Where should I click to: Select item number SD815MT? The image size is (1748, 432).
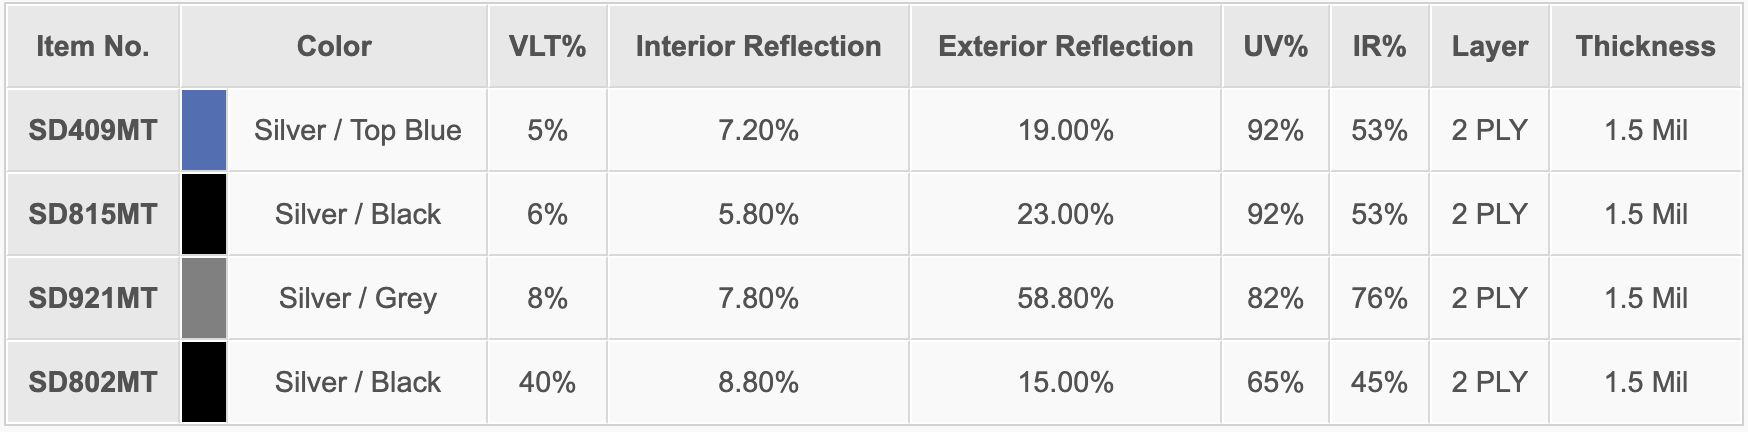pyautogui.click(x=93, y=214)
